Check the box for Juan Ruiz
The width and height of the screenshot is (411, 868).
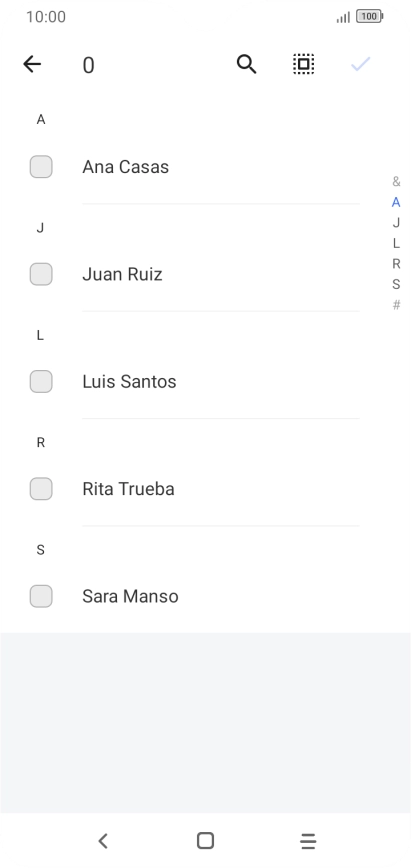pos(41,274)
